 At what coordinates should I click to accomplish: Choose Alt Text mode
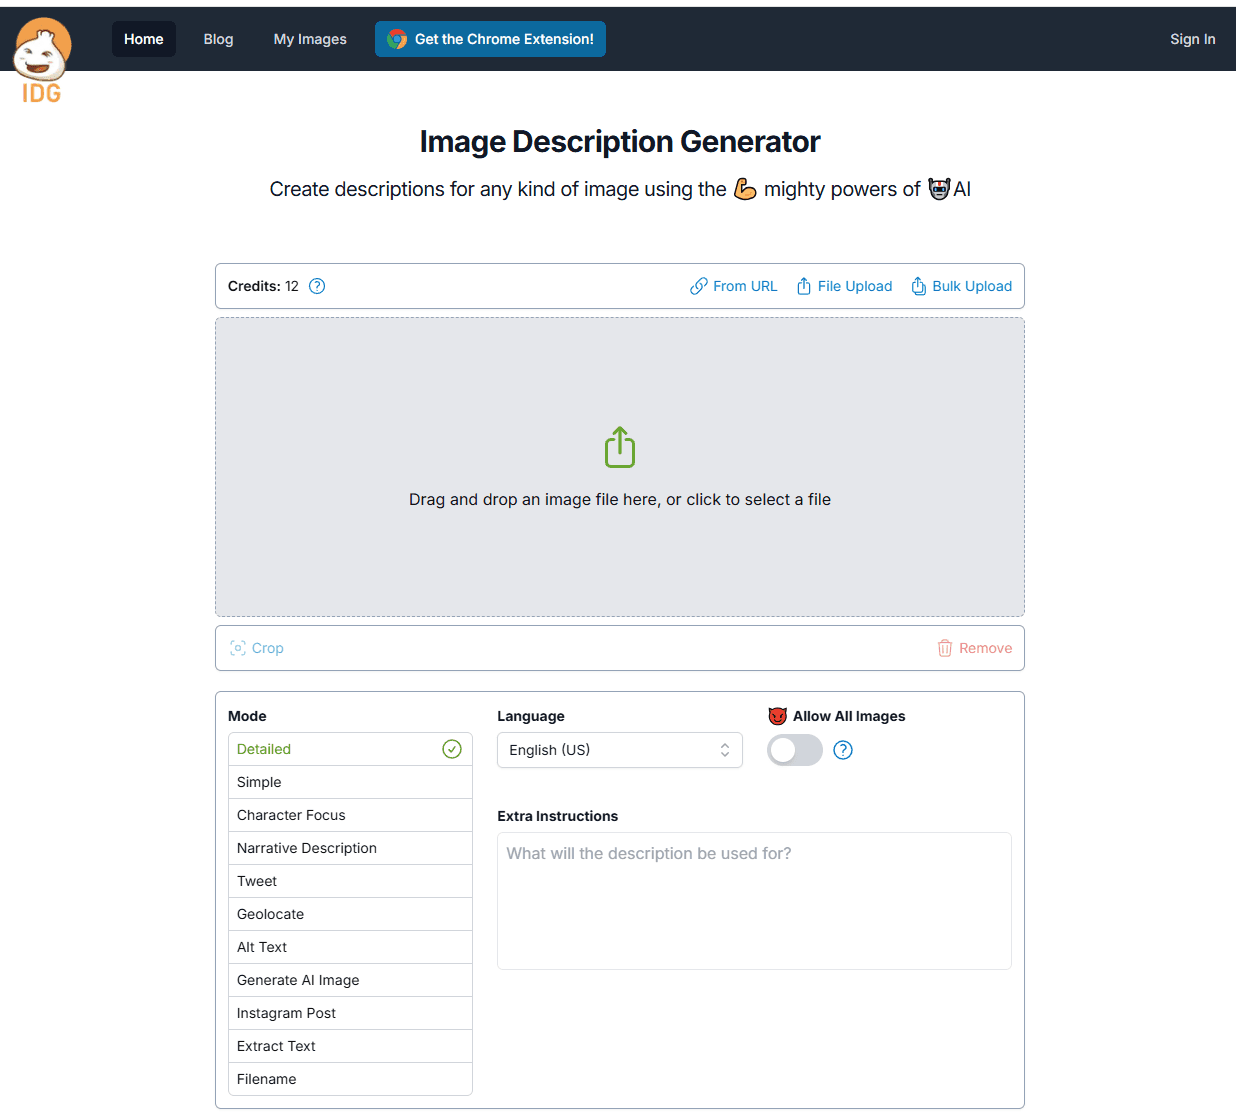[x=350, y=947]
